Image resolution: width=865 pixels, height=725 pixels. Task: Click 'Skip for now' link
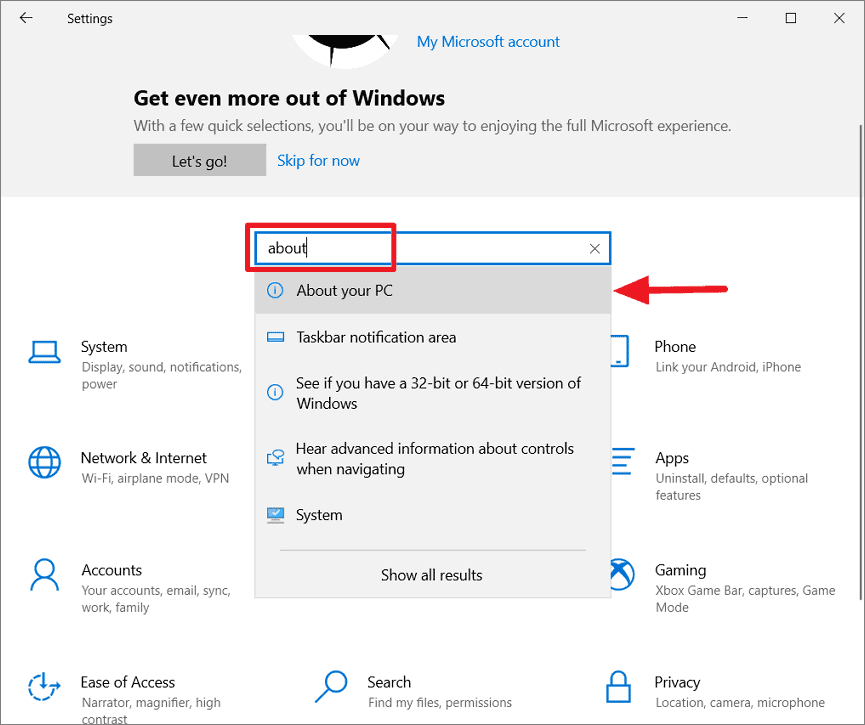pyautogui.click(x=318, y=161)
